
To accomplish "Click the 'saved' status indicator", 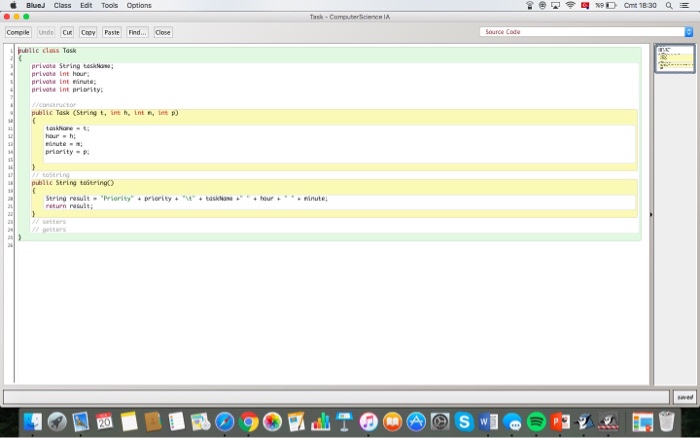I will point(685,397).
